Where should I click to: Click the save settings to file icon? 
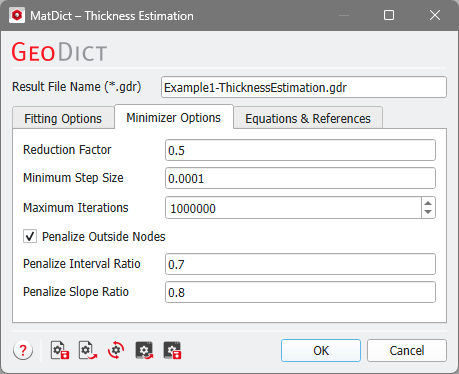tap(60, 350)
